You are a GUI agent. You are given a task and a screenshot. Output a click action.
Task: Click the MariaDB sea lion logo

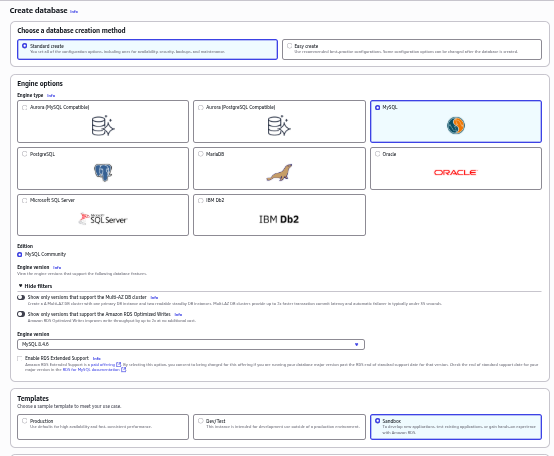279,172
